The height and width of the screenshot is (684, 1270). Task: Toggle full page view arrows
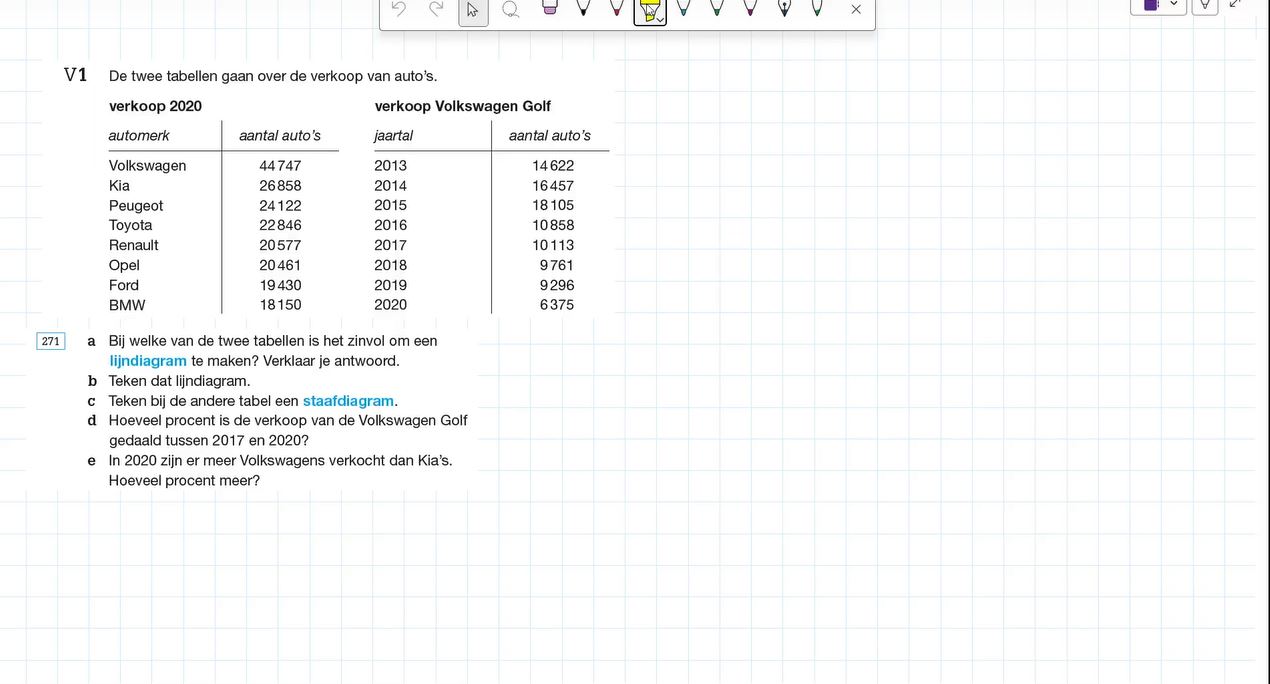click(x=1236, y=4)
